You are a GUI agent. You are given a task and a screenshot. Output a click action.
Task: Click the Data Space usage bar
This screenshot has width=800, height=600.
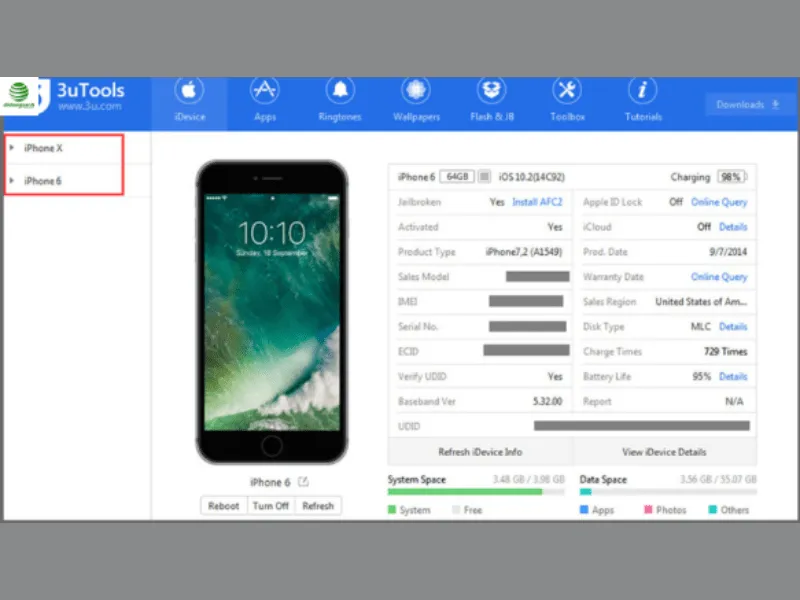pos(668,492)
